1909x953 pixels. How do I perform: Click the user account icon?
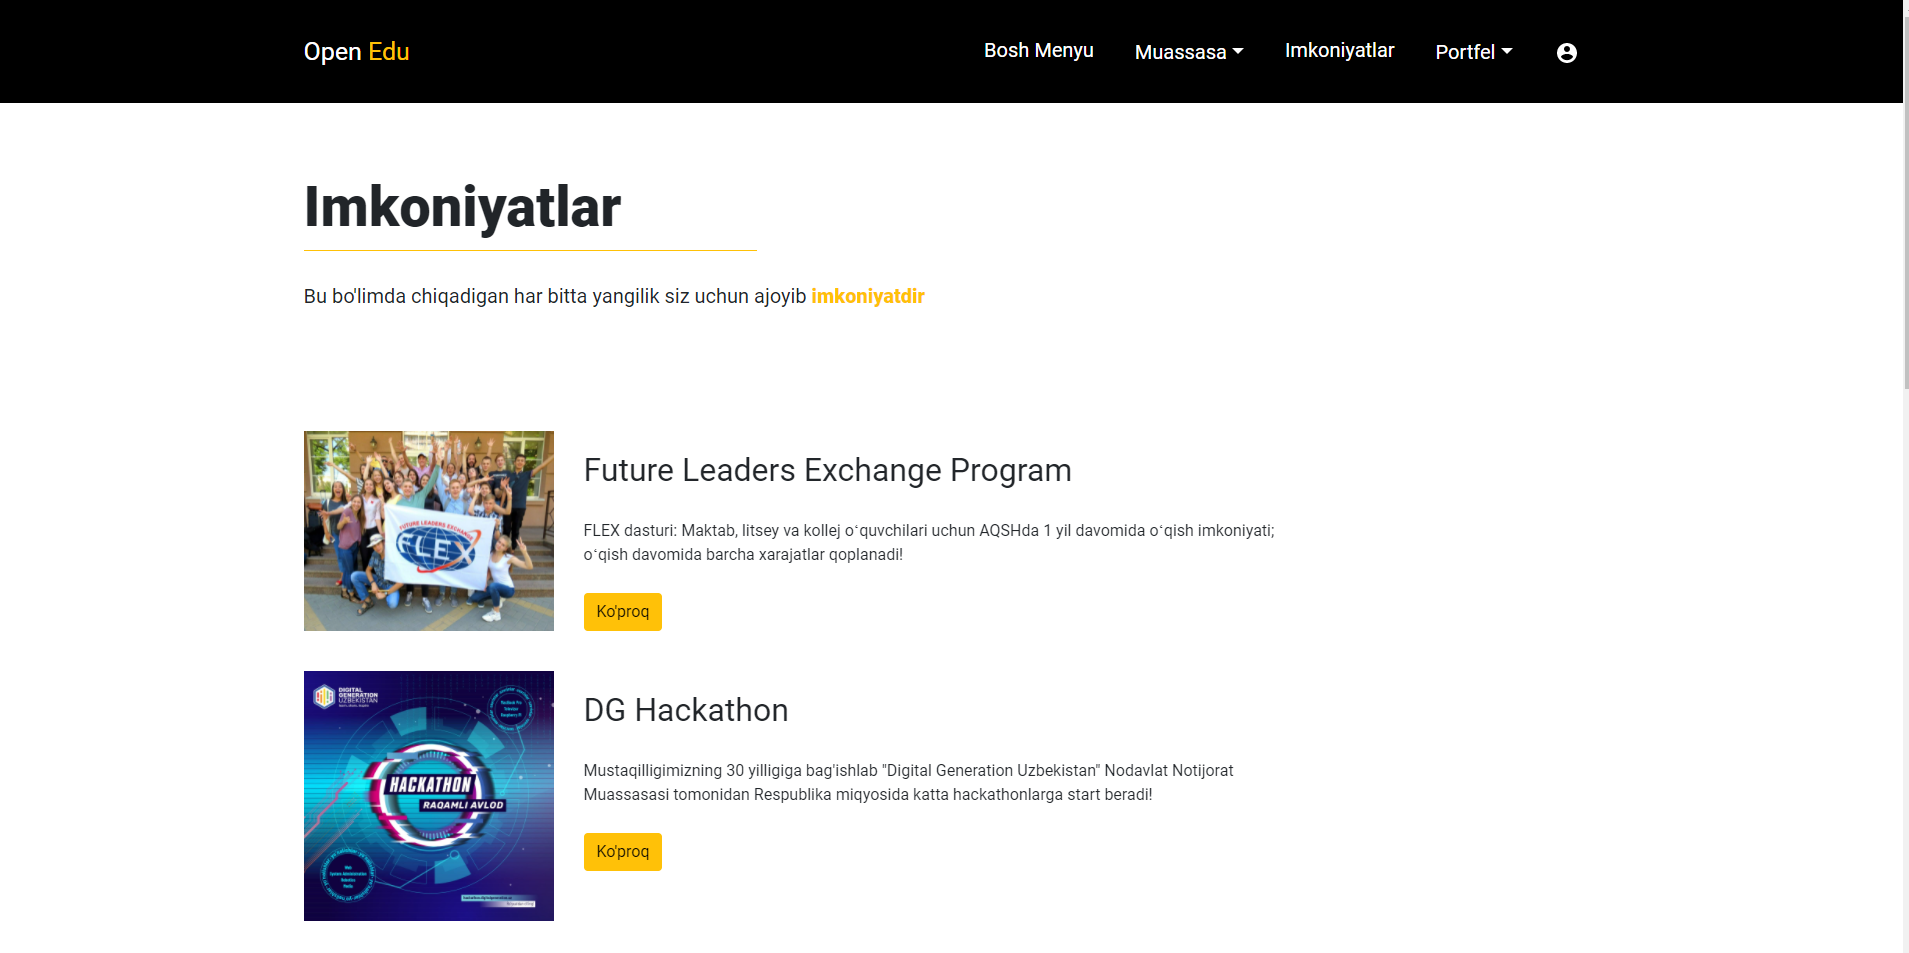(1565, 52)
